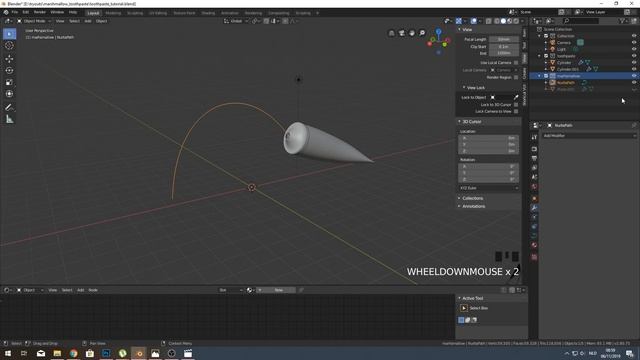This screenshot has height=360, width=640.
Task: Collapse the View panel in sidebar
Action: point(460,29)
